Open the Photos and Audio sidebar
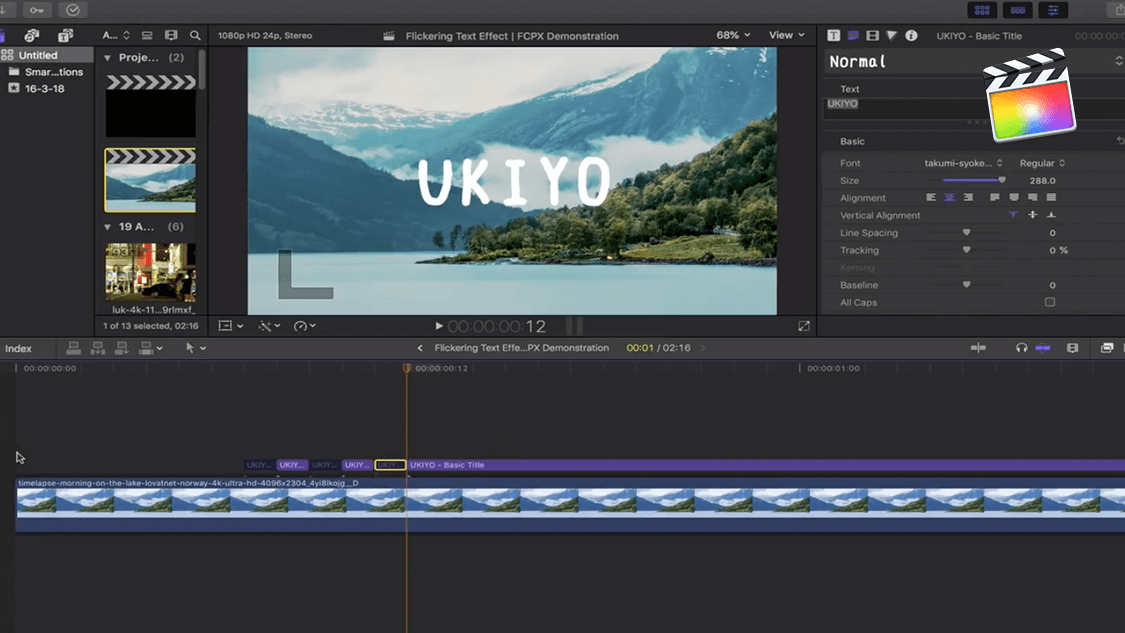Image resolution: width=1125 pixels, height=633 pixels. pos(32,35)
